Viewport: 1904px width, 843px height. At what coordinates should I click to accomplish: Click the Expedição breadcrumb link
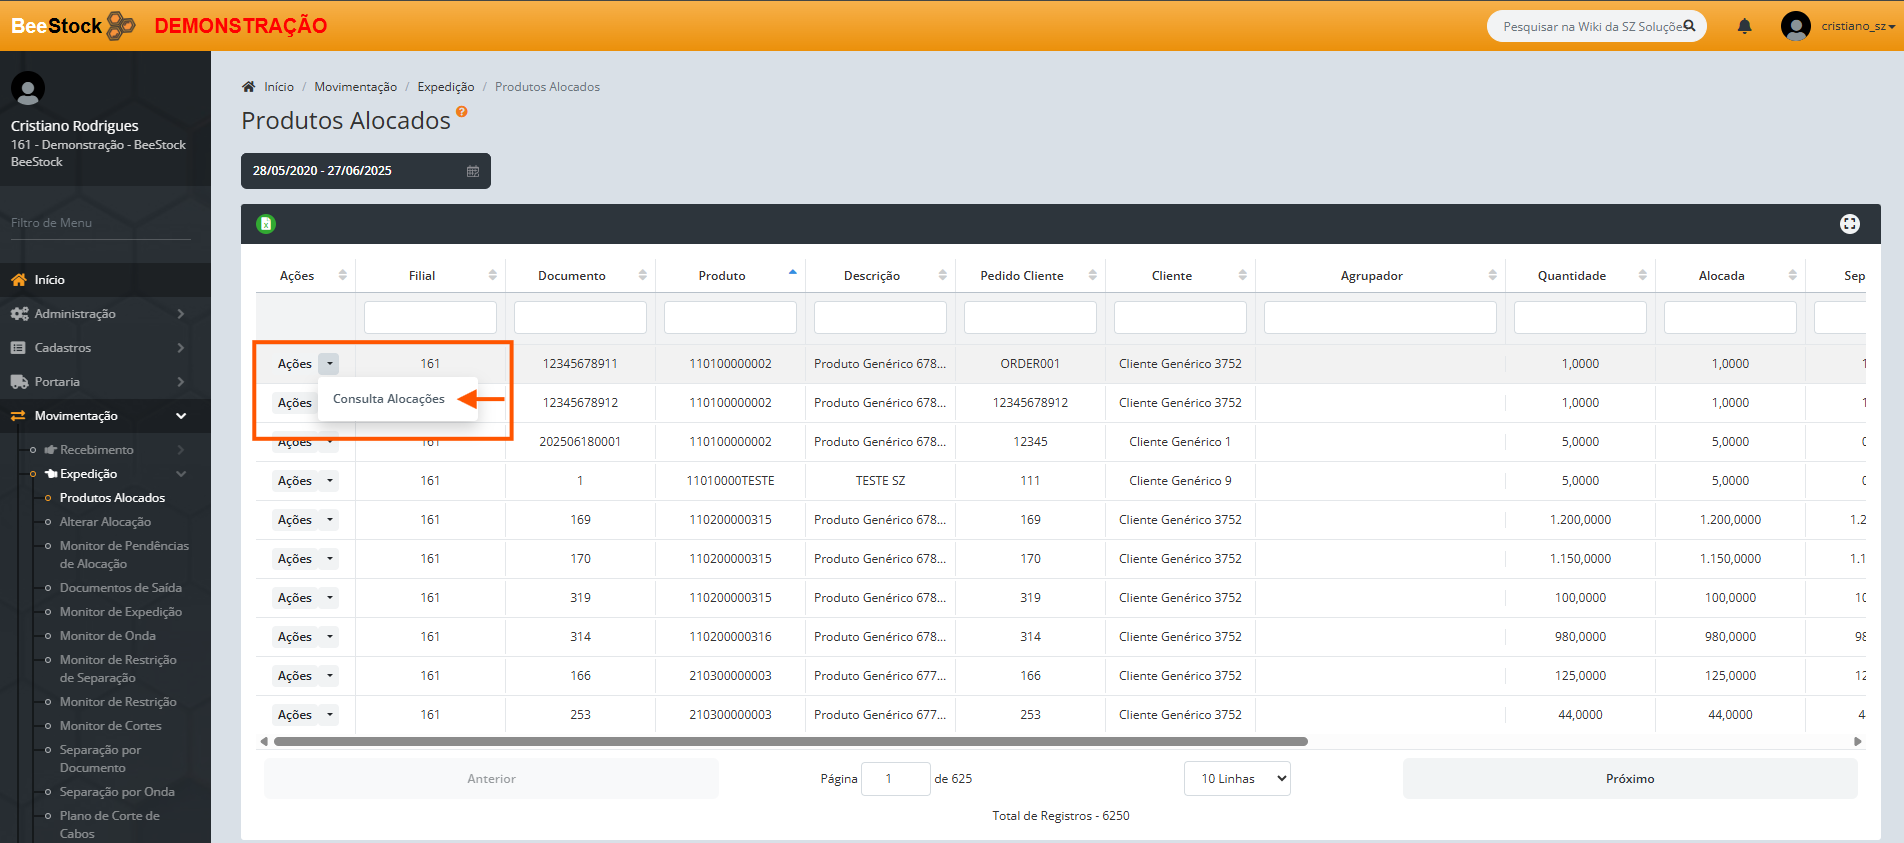click(446, 87)
